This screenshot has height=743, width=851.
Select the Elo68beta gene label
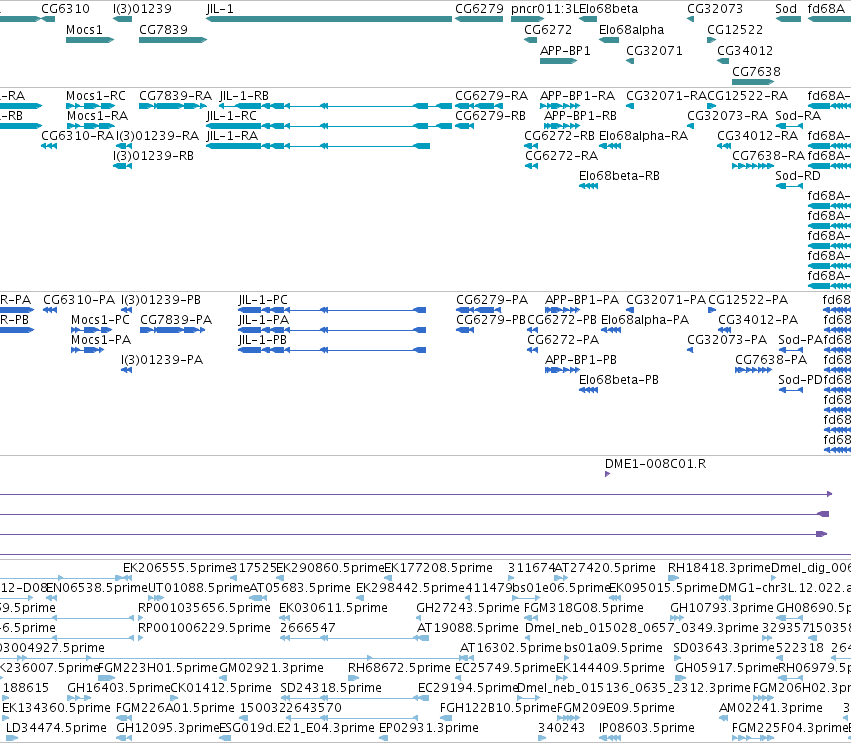point(608,9)
